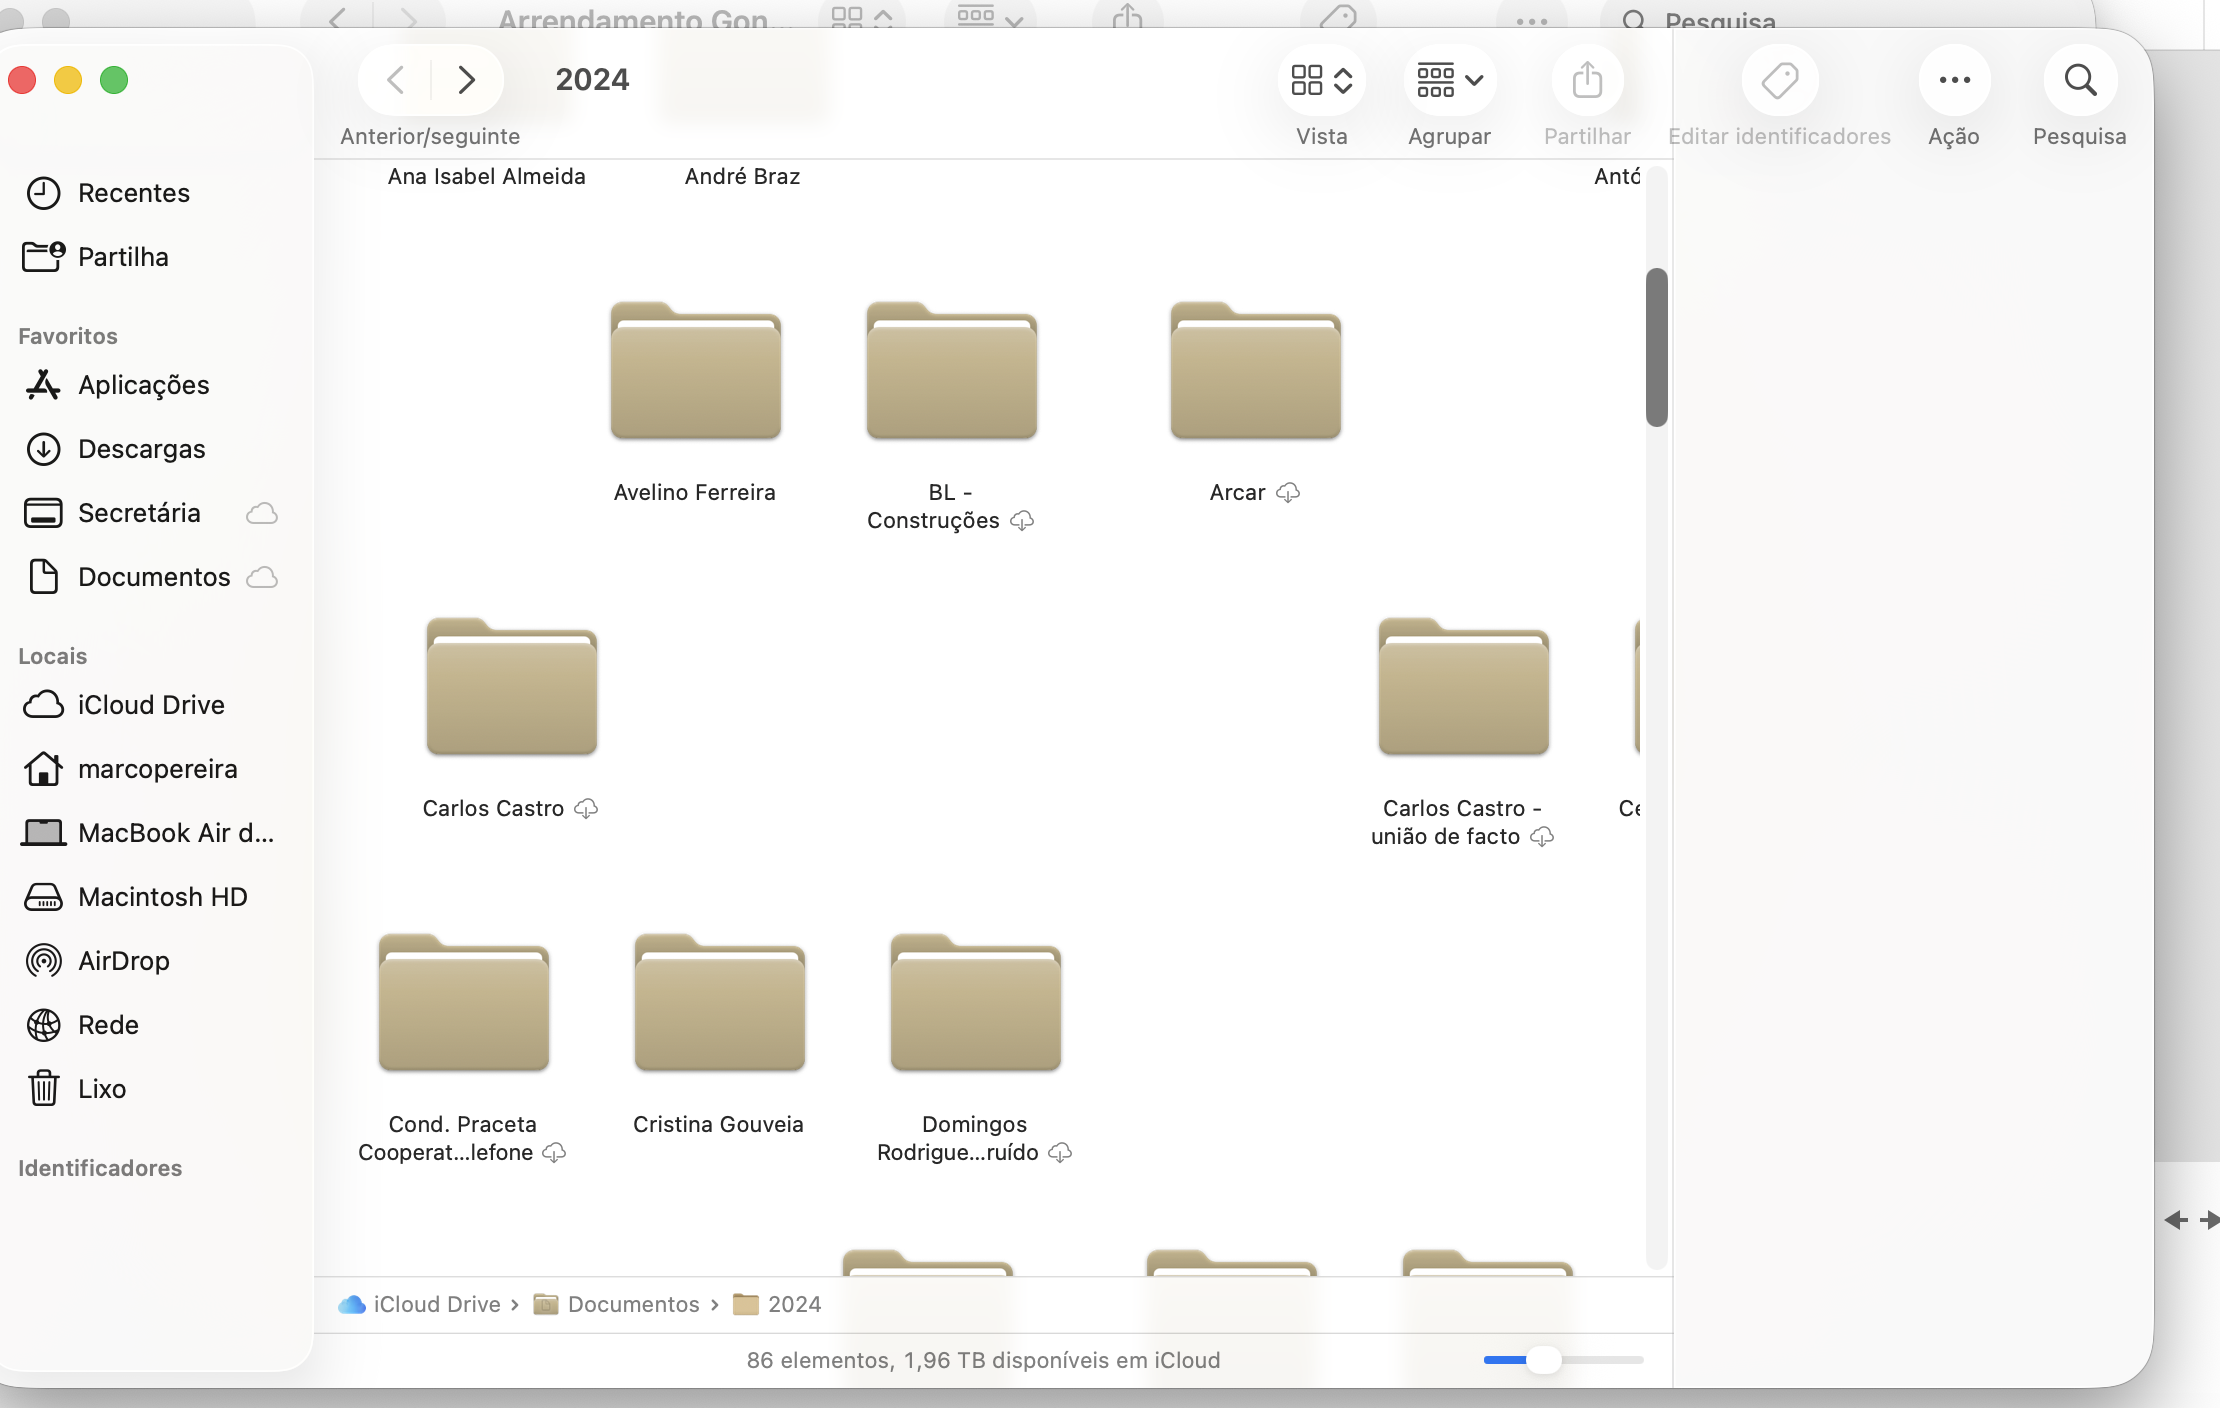Click Documentos in the path bar
This screenshot has height=1408, width=2220.
pos(632,1304)
